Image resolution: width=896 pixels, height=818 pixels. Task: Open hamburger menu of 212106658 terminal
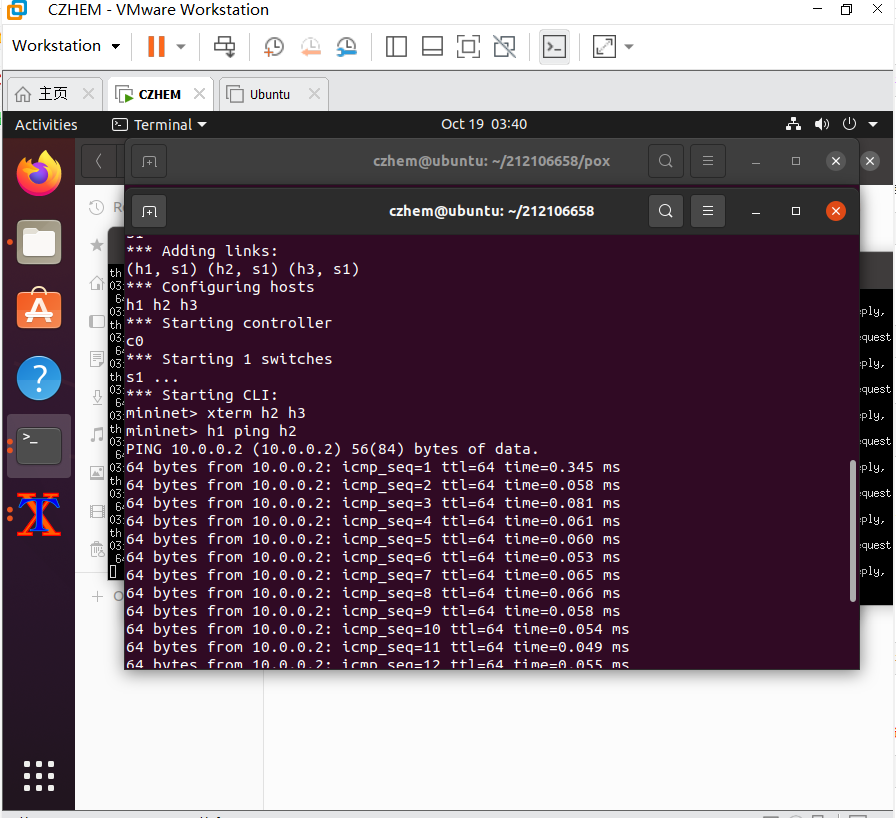pyautogui.click(x=708, y=211)
